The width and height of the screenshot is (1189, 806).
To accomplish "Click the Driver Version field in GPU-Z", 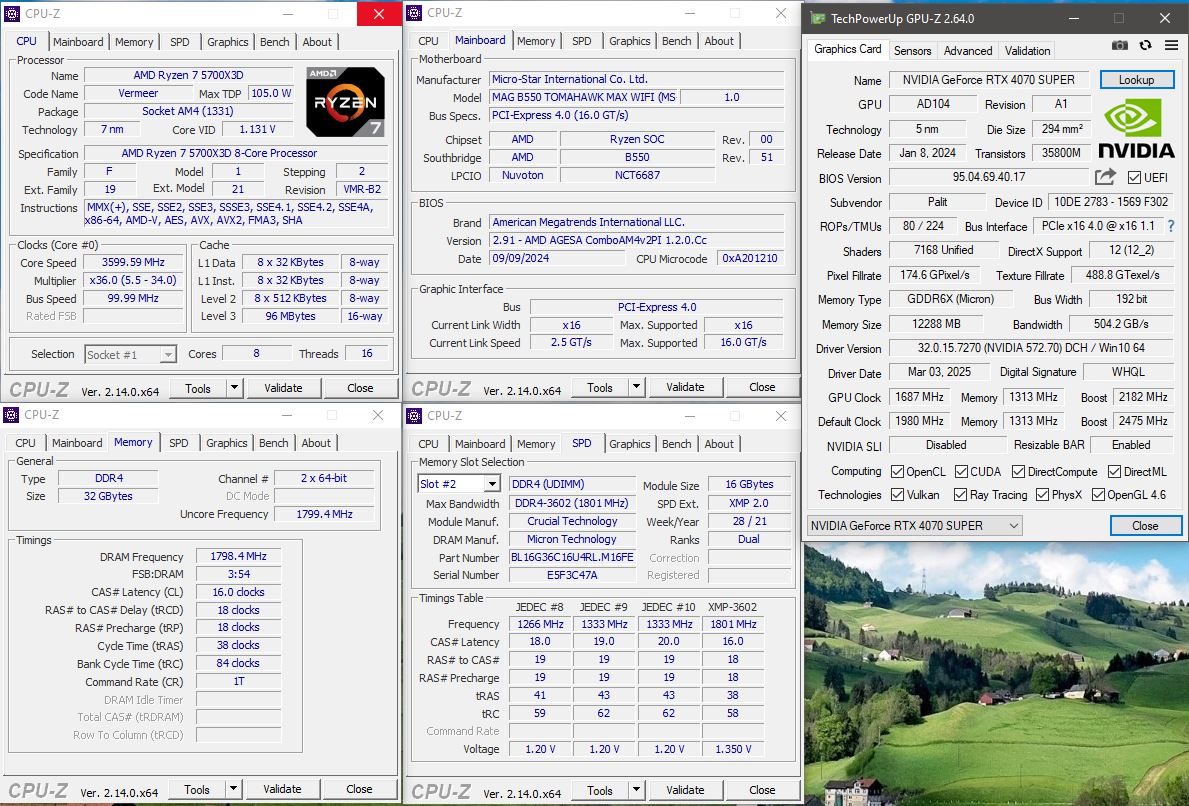I will coord(1031,348).
